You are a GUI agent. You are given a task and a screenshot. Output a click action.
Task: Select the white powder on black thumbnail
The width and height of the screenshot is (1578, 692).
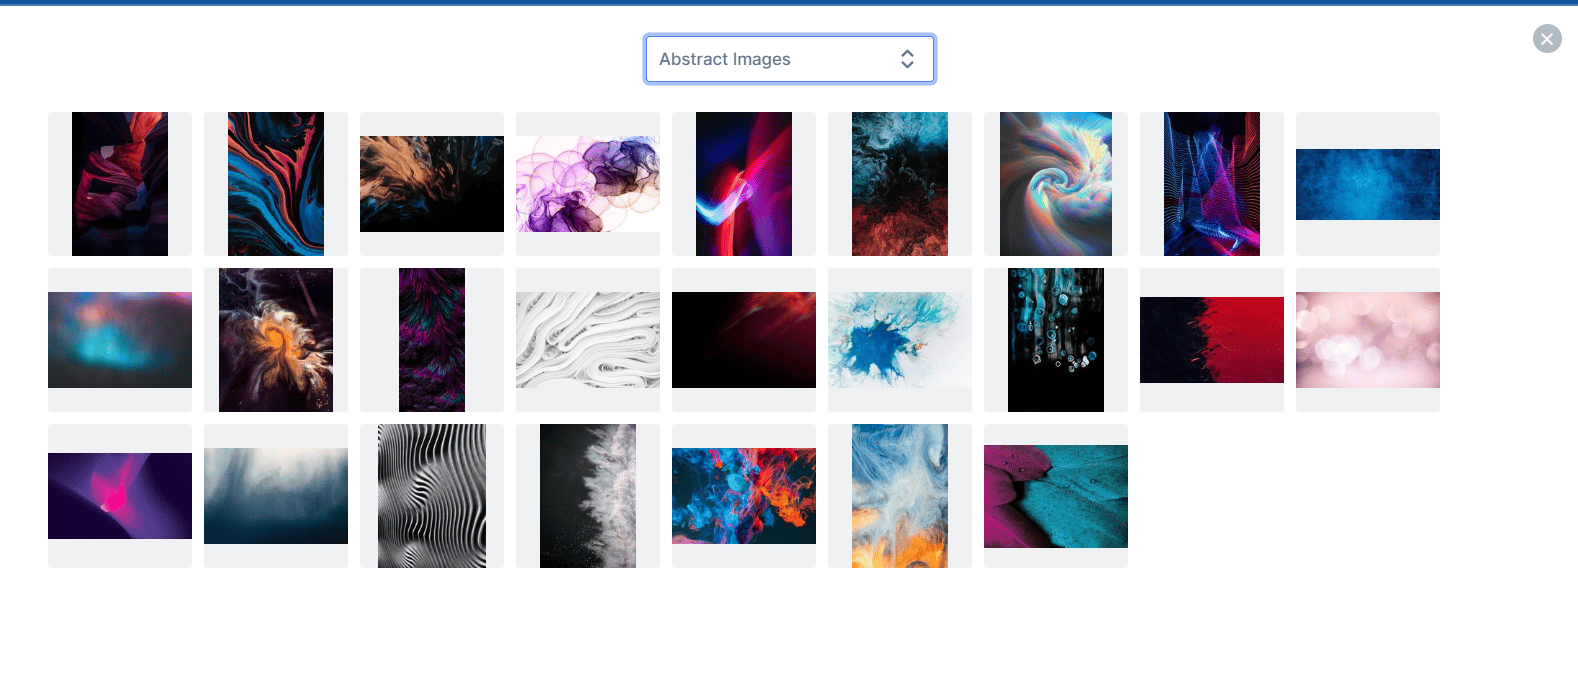coord(588,496)
